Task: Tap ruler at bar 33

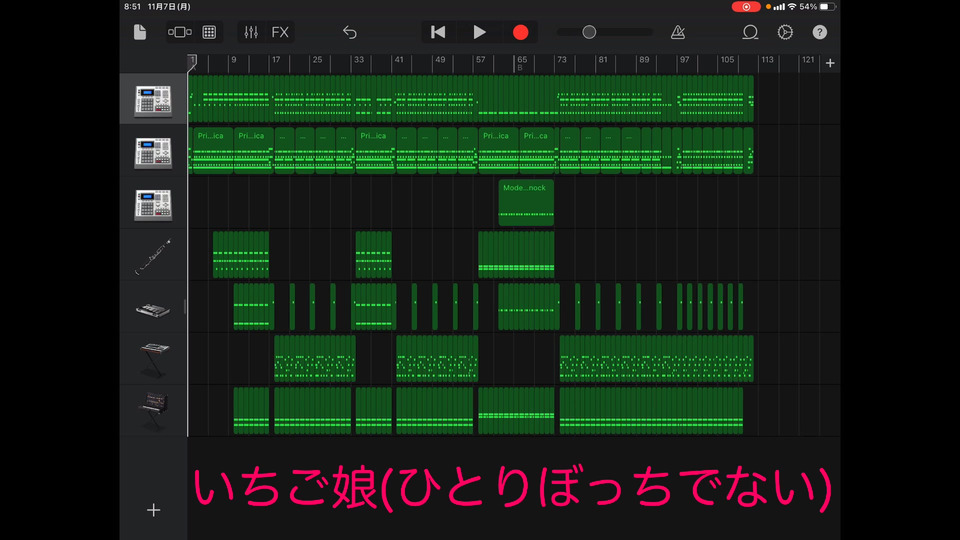Action: (359, 61)
